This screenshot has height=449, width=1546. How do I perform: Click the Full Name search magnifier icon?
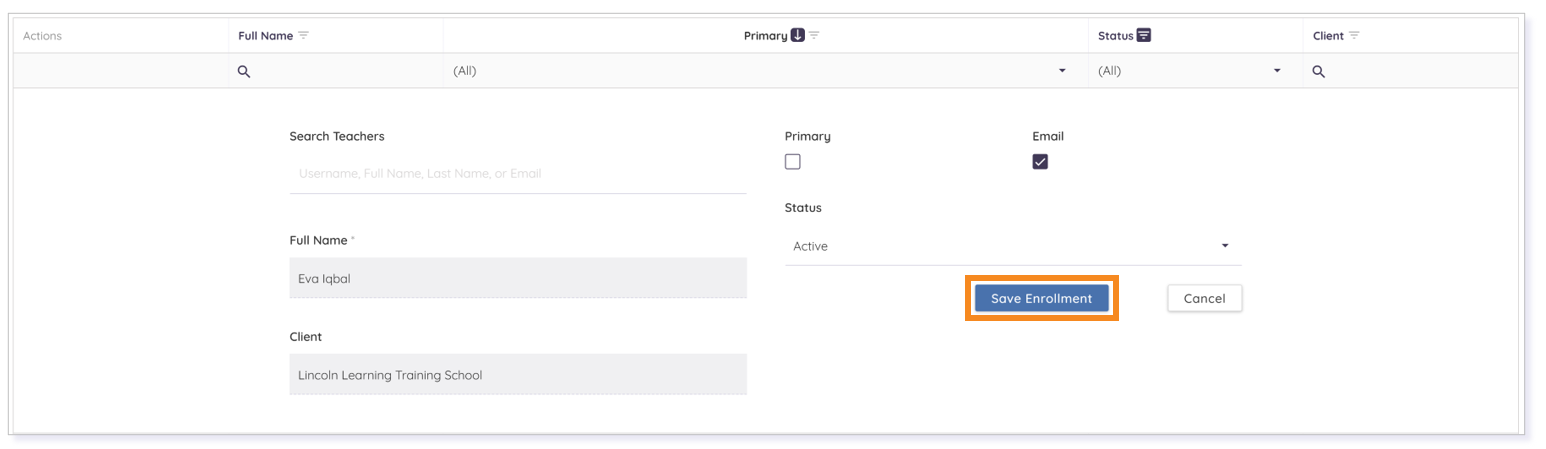[x=244, y=72]
